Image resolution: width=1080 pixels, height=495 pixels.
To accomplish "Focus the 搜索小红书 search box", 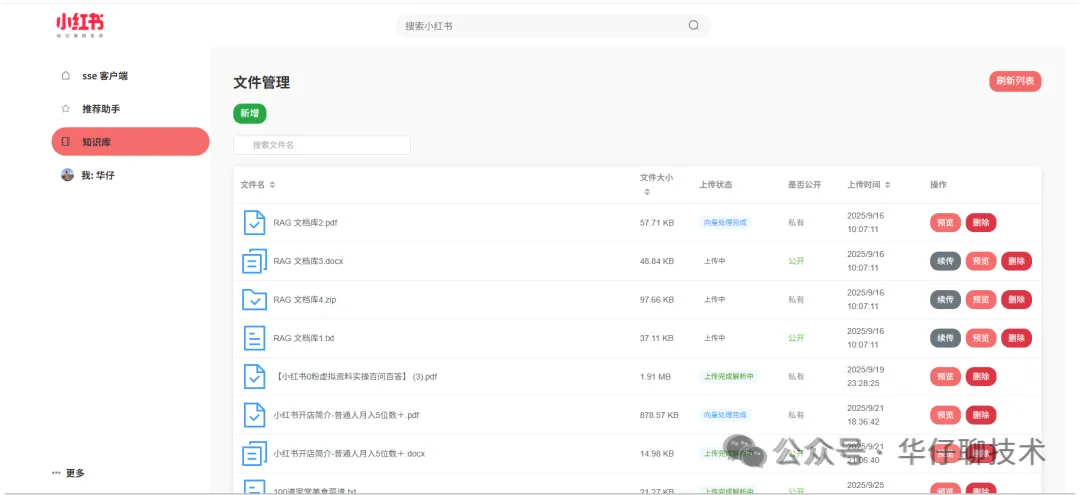I will (553, 25).
